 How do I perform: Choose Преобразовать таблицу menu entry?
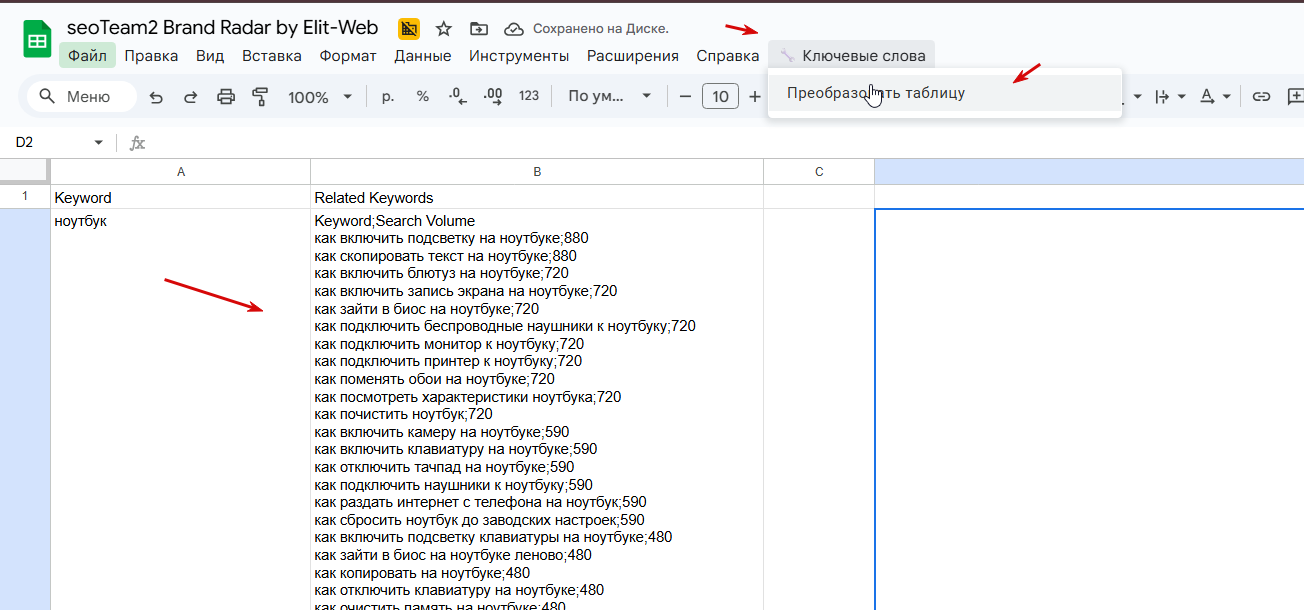click(945, 93)
